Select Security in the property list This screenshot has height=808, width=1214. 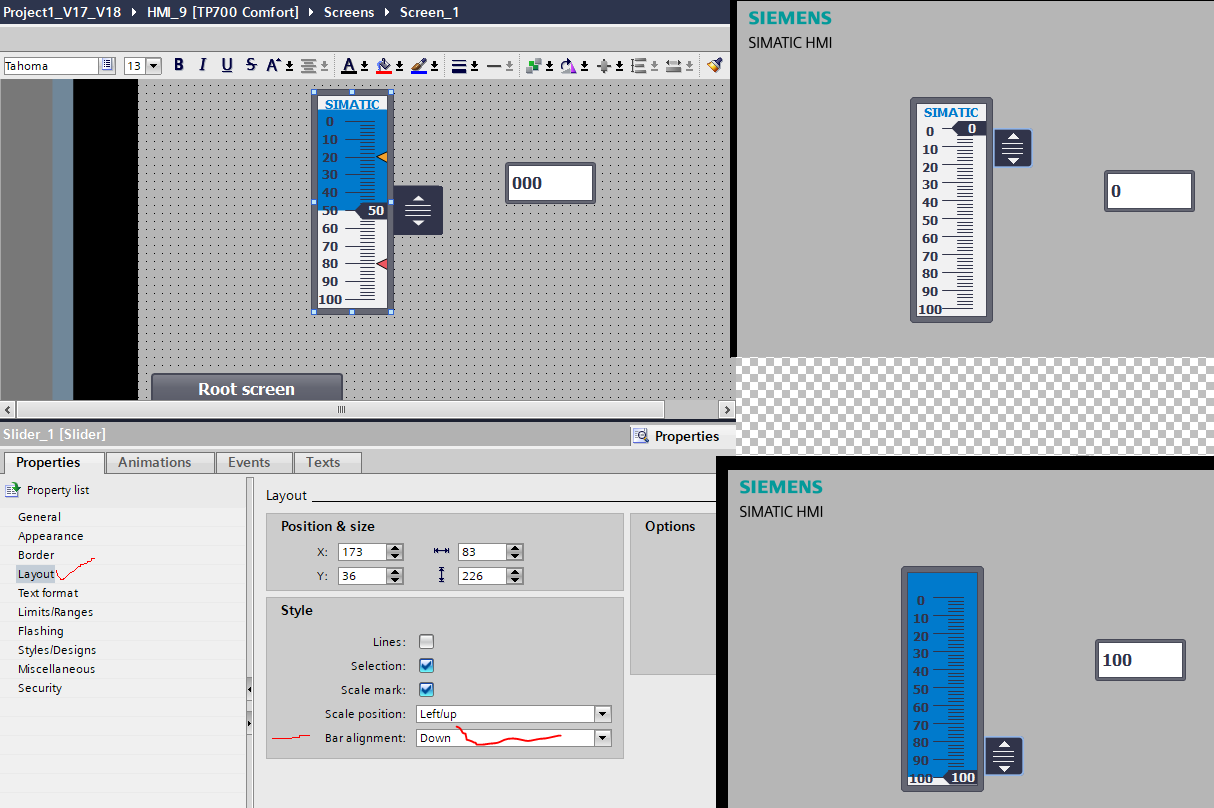(40, 688)
